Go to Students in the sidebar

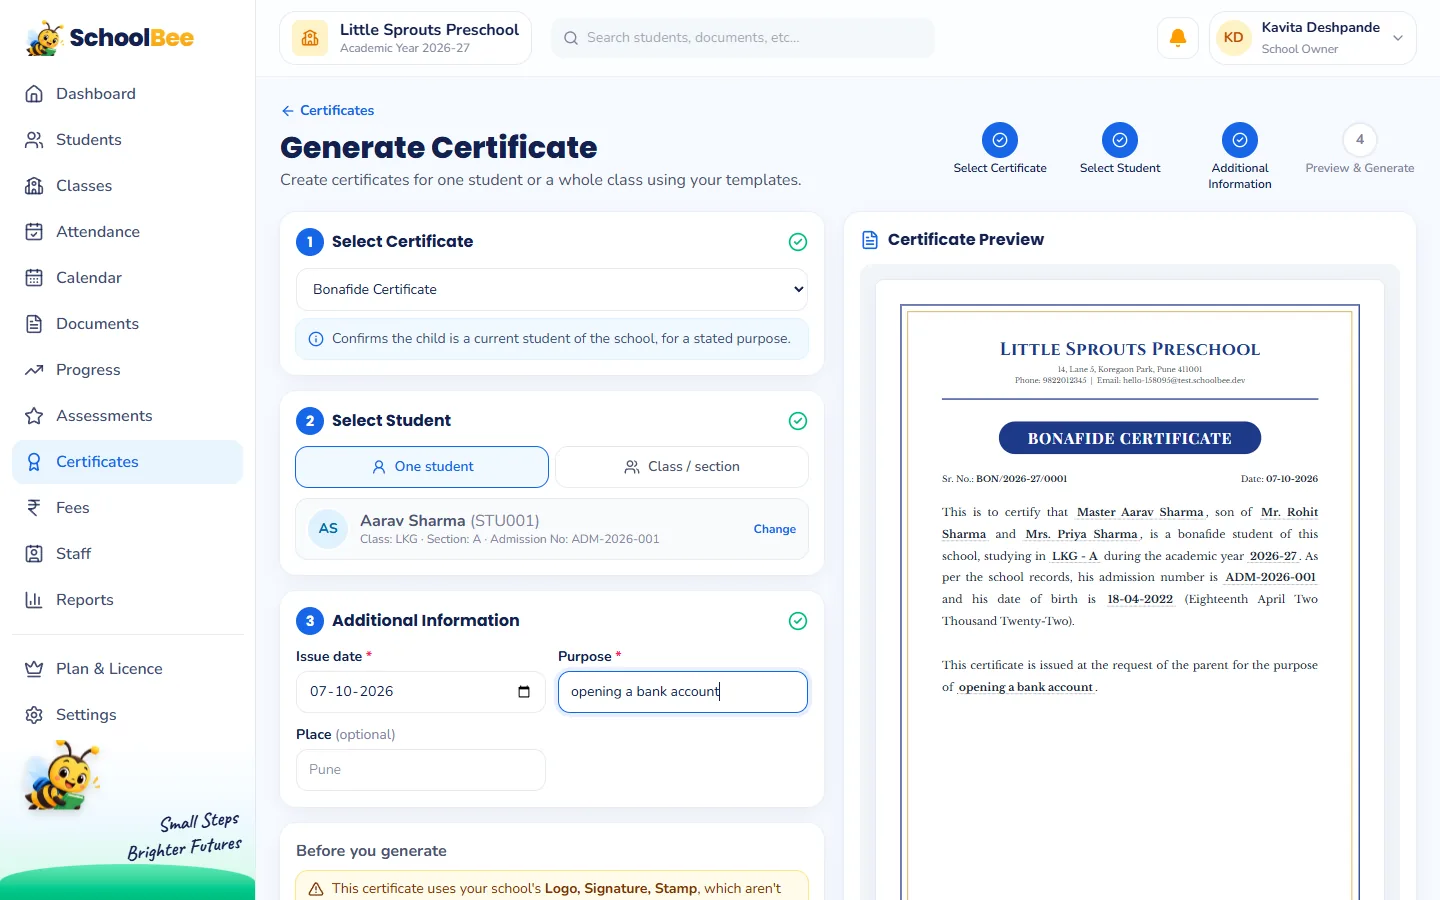pos(127,140)
